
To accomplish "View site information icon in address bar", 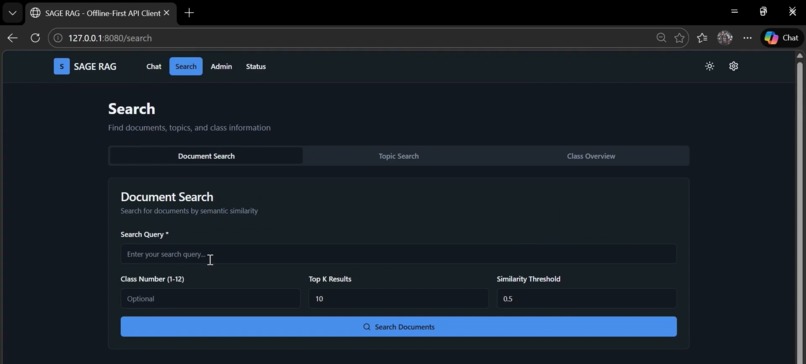I will [x=58, y=38].
